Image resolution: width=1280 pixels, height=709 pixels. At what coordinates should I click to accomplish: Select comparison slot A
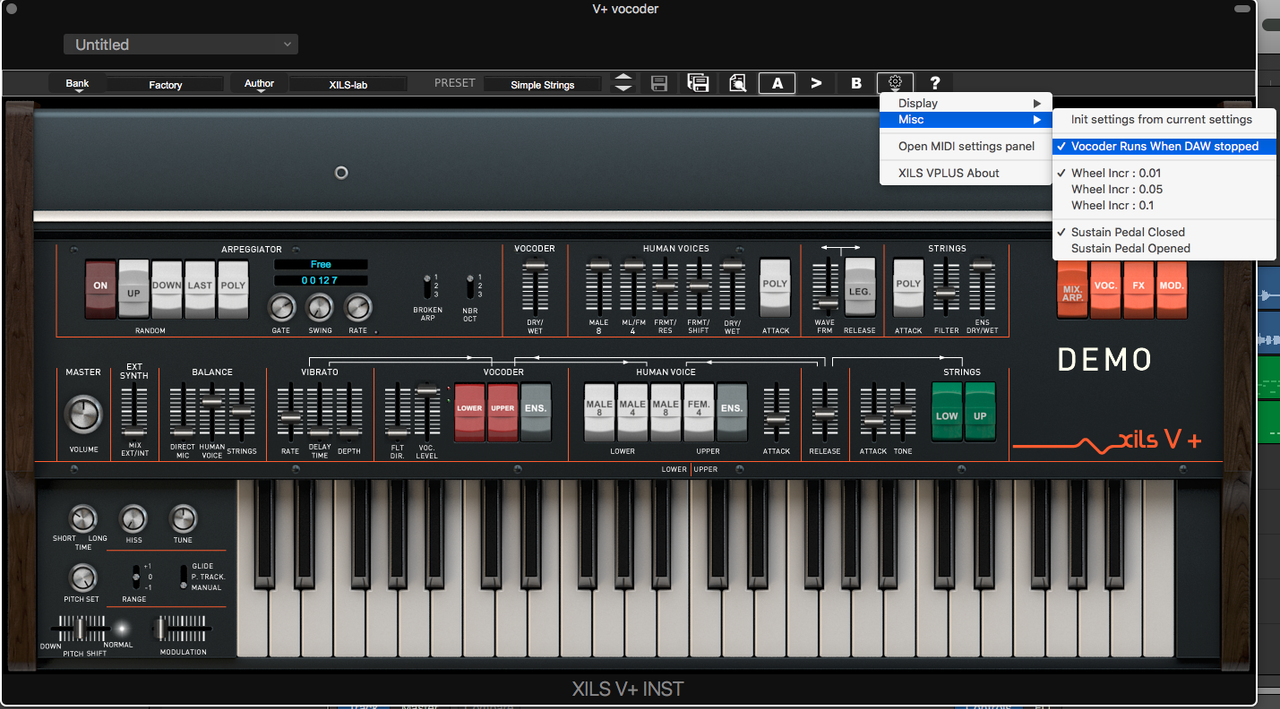click(777, 84)
